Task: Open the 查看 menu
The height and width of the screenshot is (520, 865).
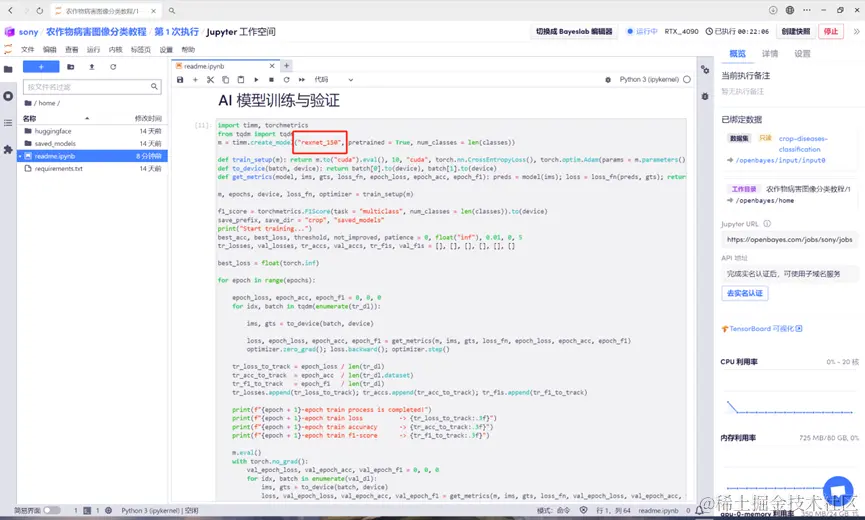Action: tap(72, 50)
